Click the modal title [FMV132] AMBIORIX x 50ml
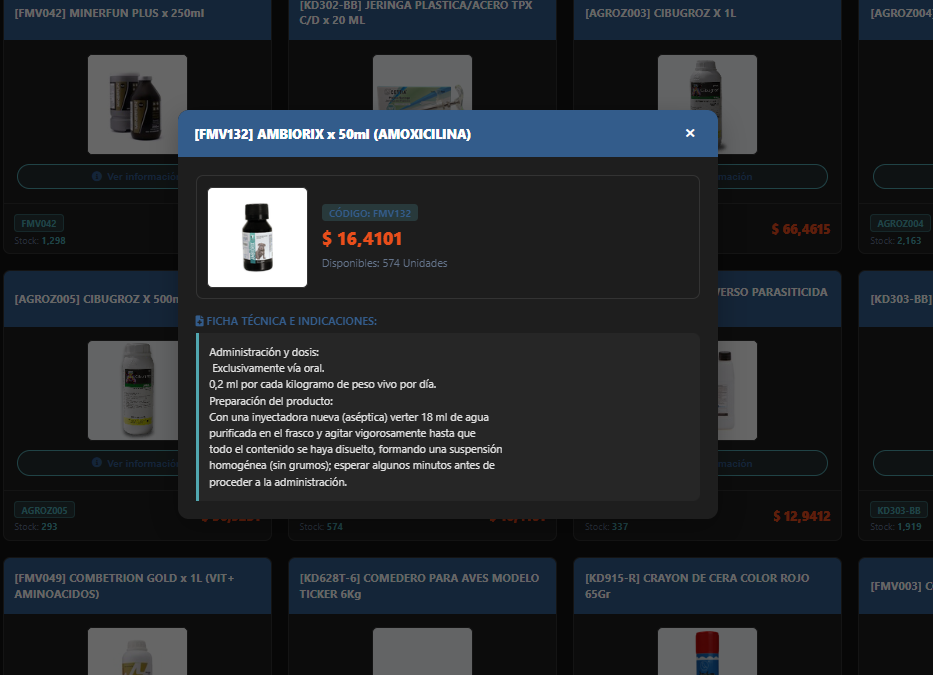This screenshot has width=933, height=675. click(333, 134)
